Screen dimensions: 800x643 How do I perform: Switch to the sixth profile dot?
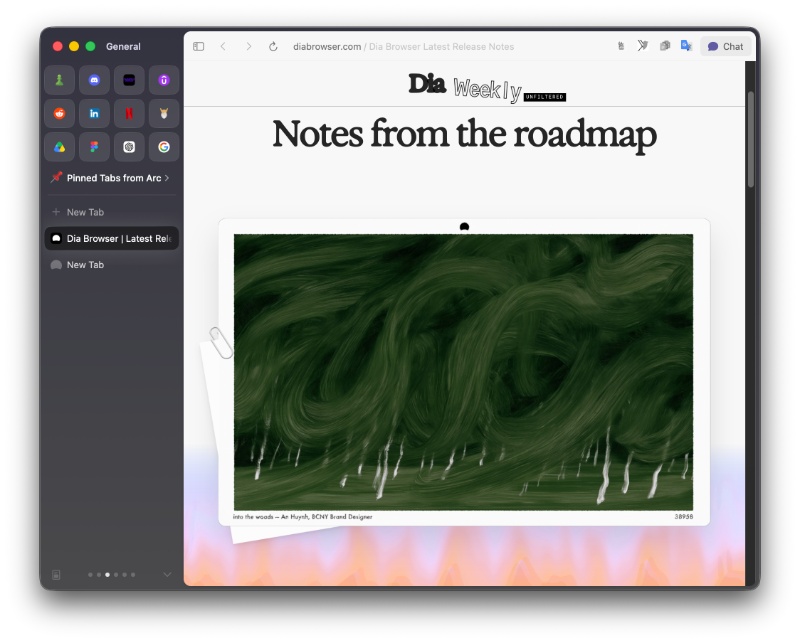tap(133, 575)
